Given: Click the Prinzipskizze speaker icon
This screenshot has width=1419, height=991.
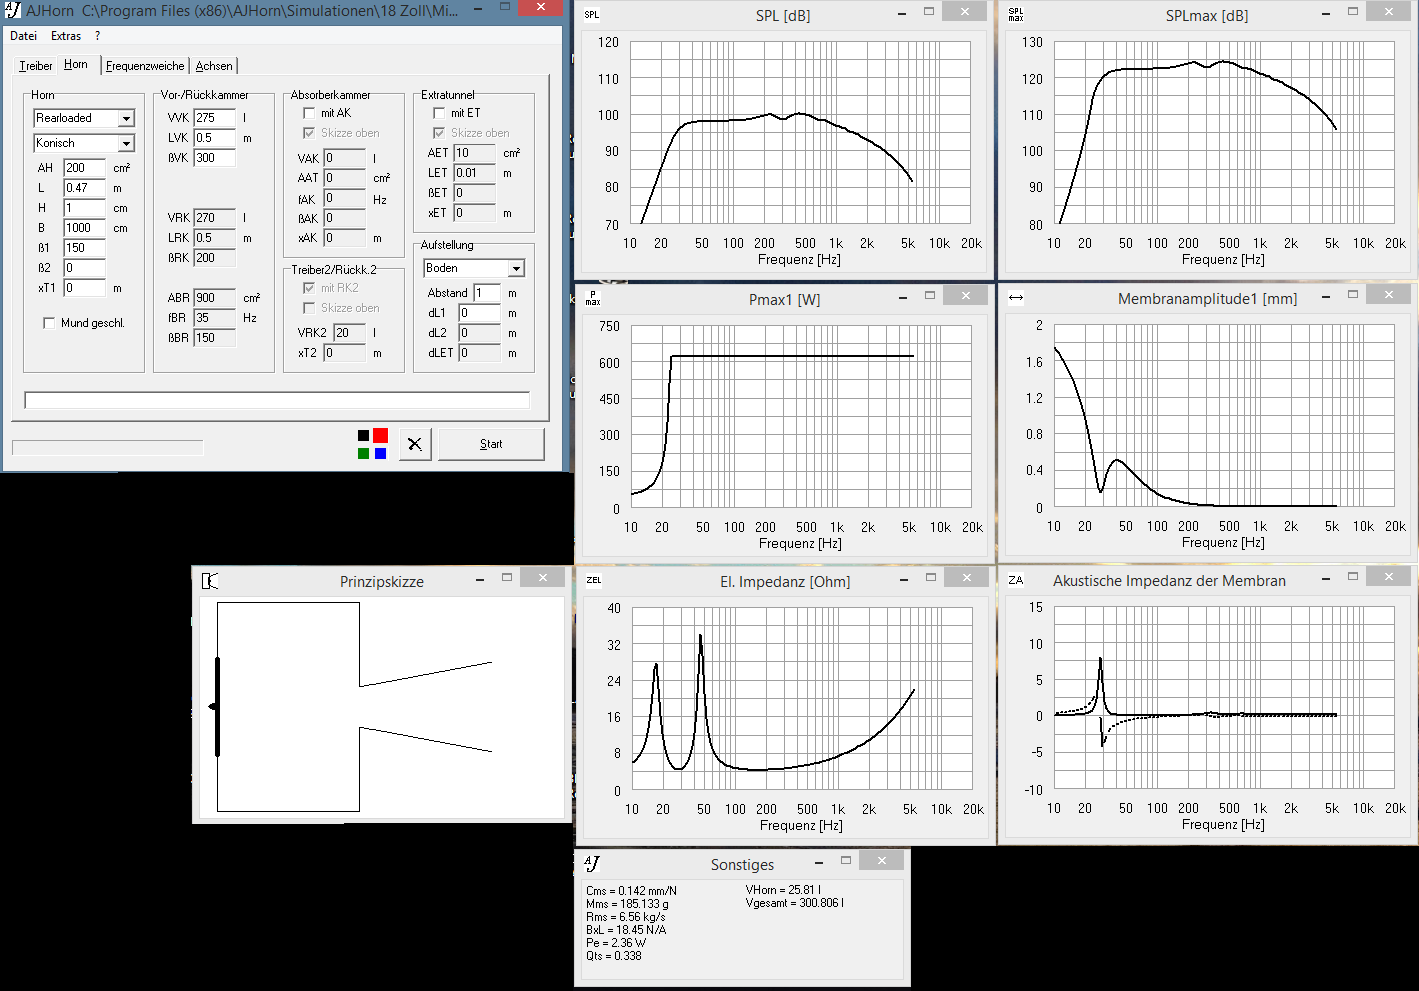Looking at the screenshot, I should point(209,581).
